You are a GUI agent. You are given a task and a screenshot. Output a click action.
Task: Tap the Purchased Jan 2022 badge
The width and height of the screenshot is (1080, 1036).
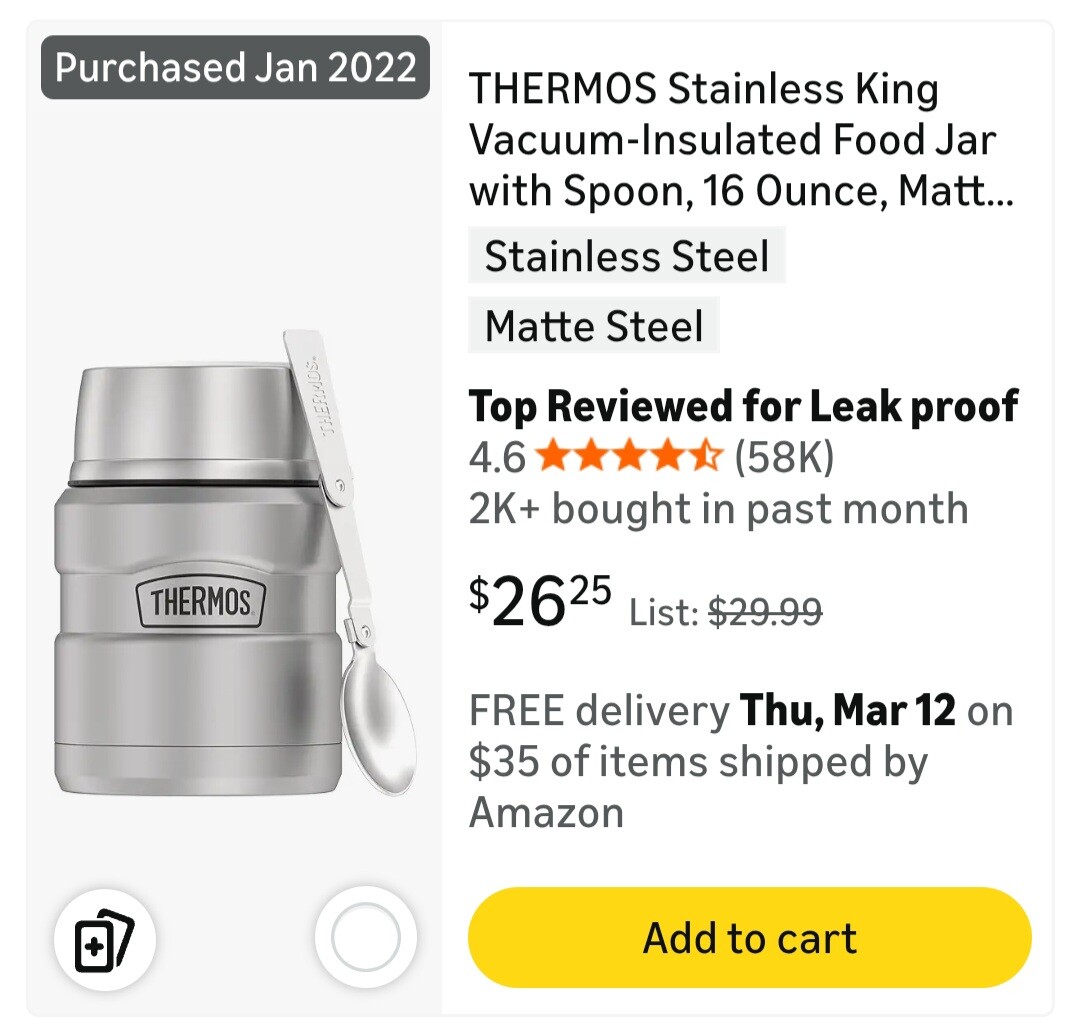tap(235, 68)
